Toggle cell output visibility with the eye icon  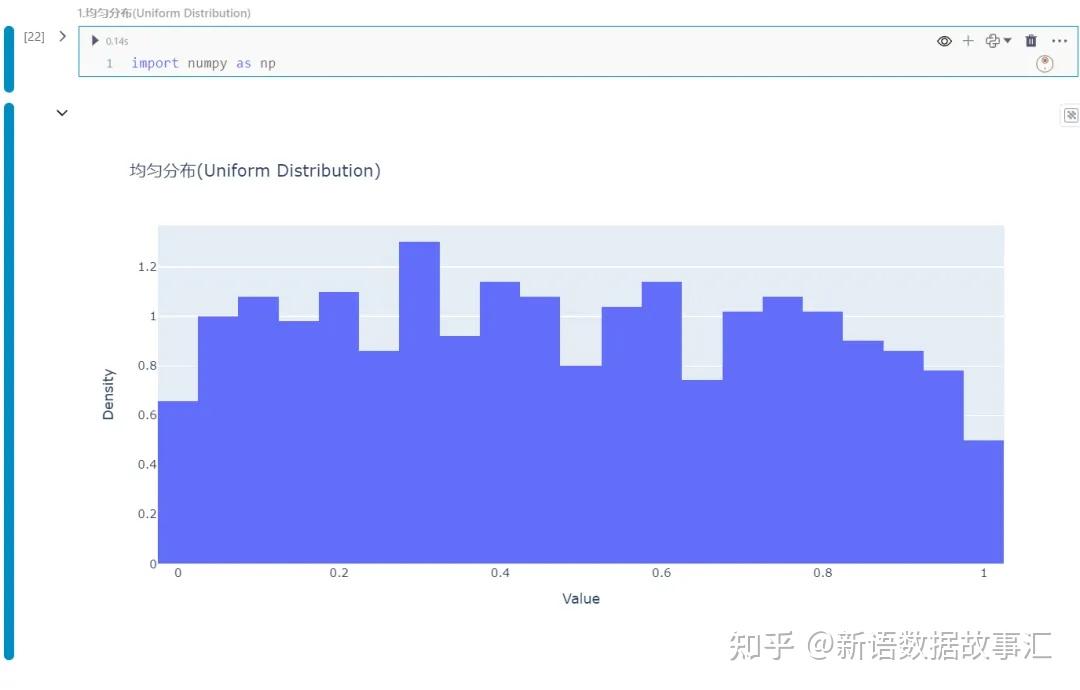944,41
